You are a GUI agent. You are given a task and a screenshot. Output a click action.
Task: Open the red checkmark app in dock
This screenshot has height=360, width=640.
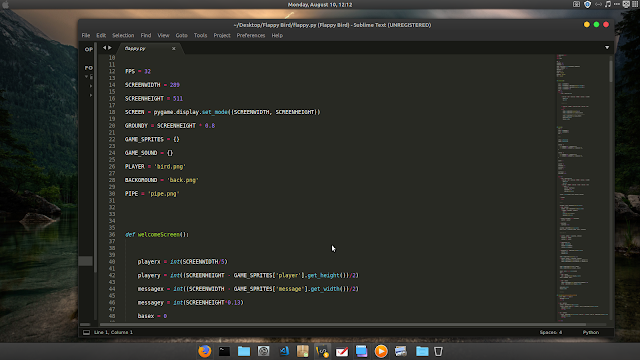click(342, 351)
